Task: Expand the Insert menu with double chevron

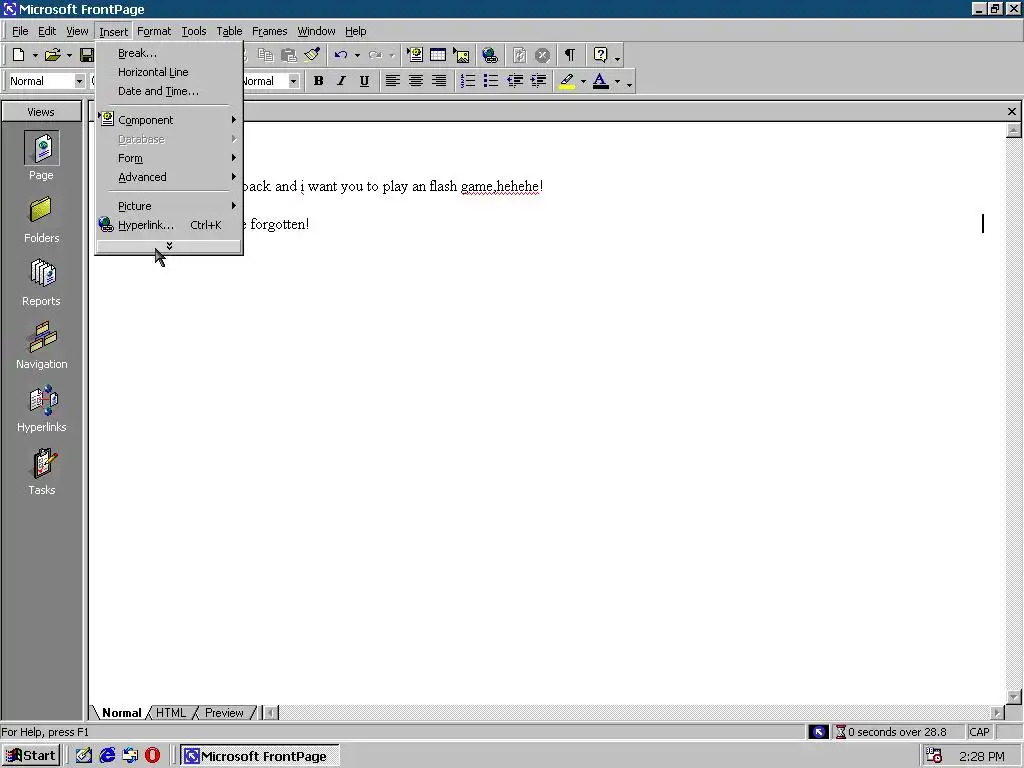Action: [x=169, y=246]
